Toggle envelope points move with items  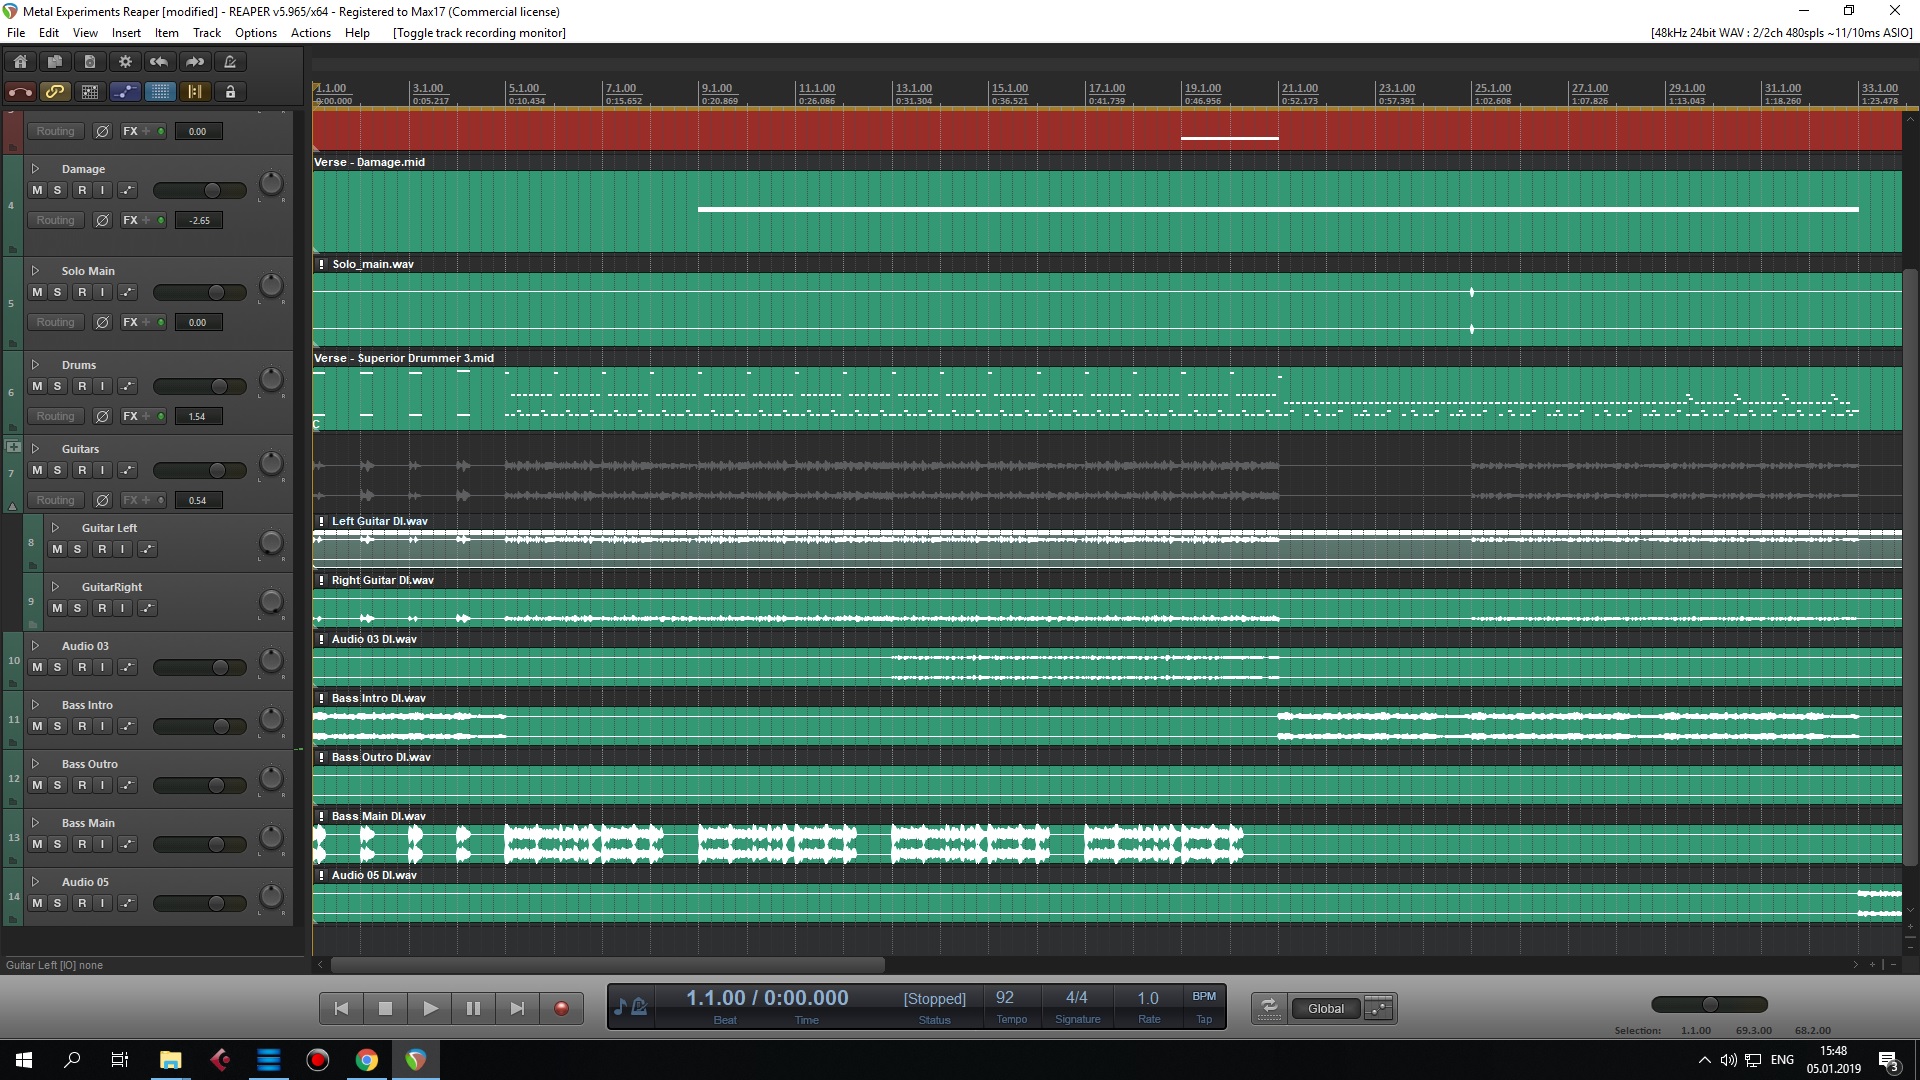[125, 92]
